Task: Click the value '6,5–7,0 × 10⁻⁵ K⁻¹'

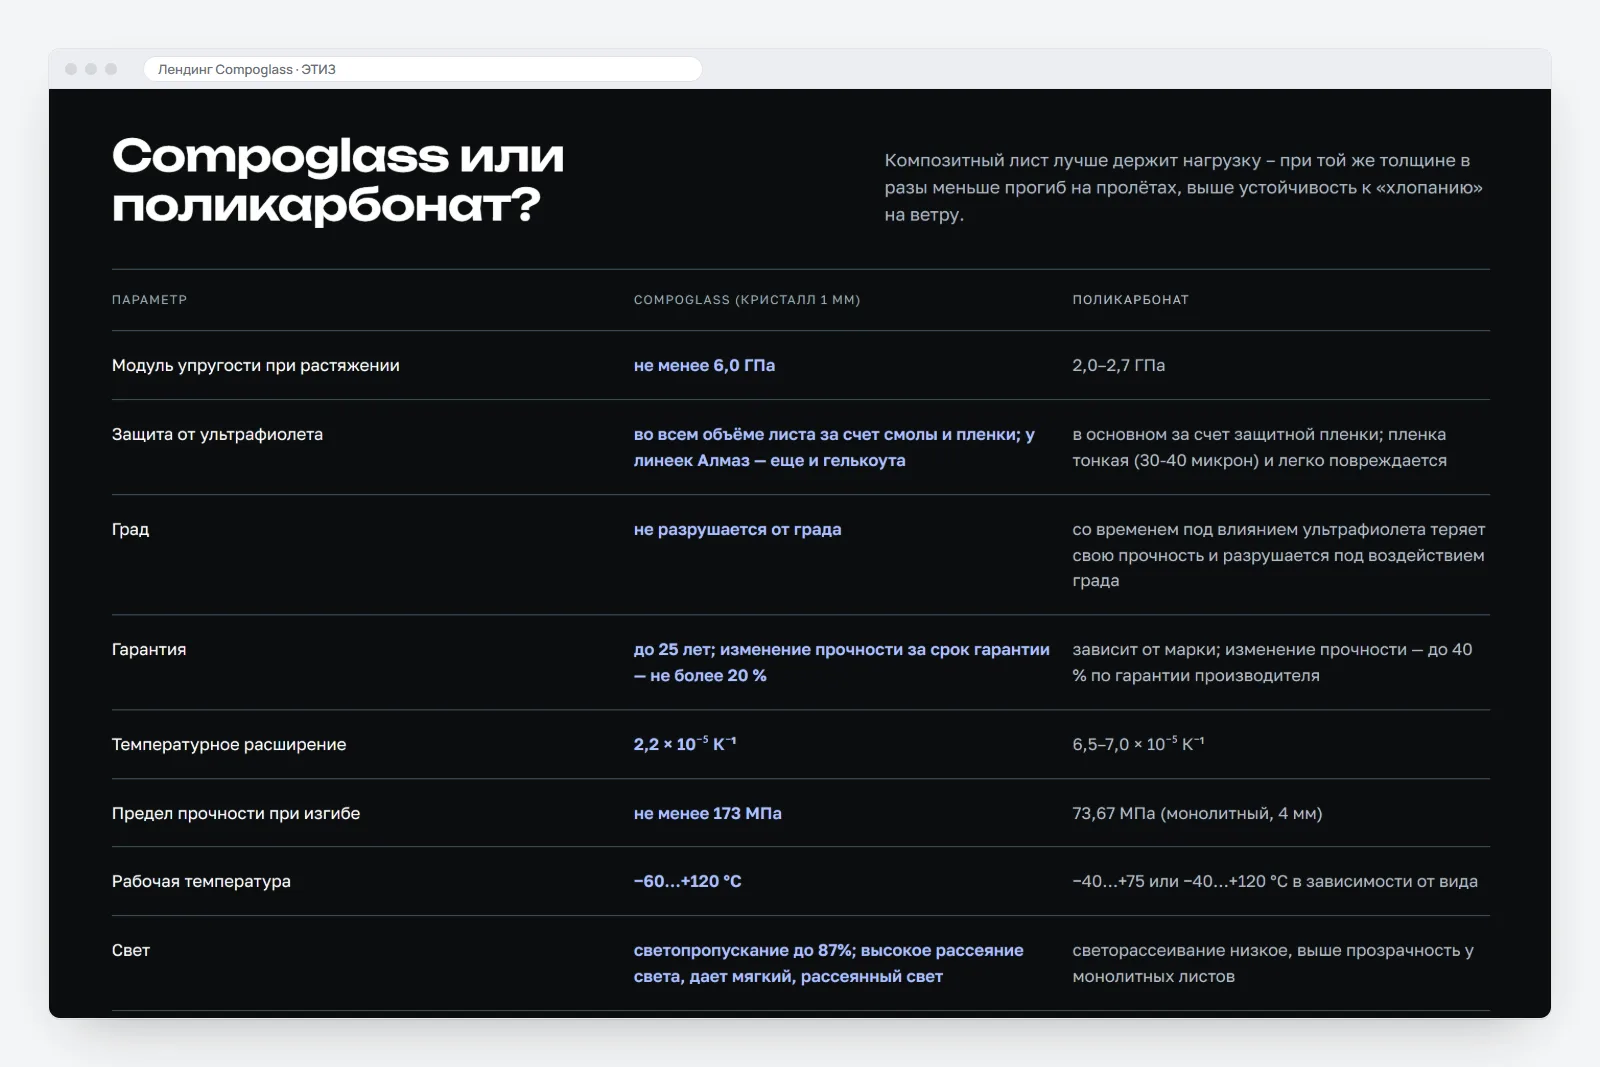Action: (x=1139, y=744)
